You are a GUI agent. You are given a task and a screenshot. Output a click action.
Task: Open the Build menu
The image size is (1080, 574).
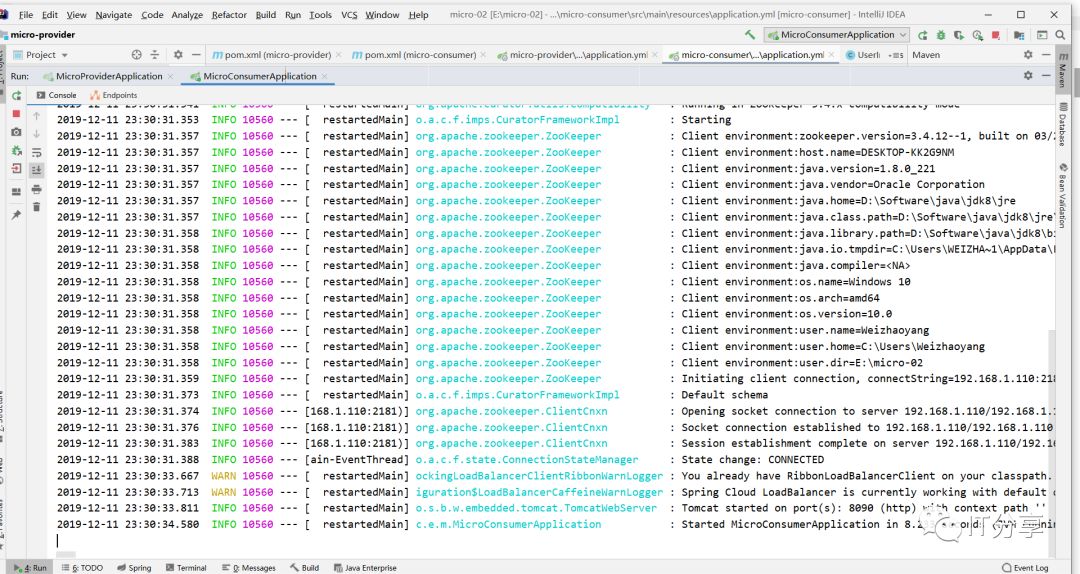click(266, 14)
